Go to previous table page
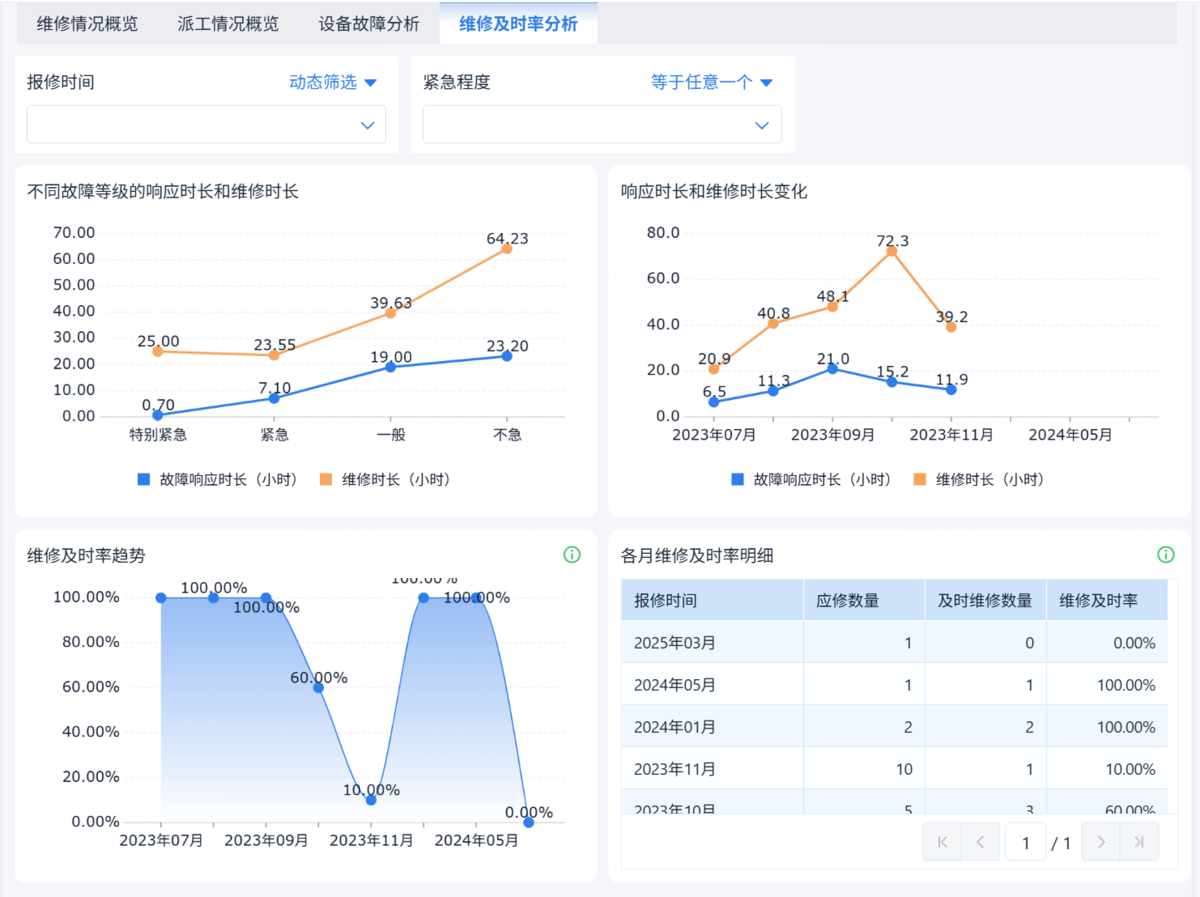The height and width of the screenshot is (897, 1200). [980, 842]
